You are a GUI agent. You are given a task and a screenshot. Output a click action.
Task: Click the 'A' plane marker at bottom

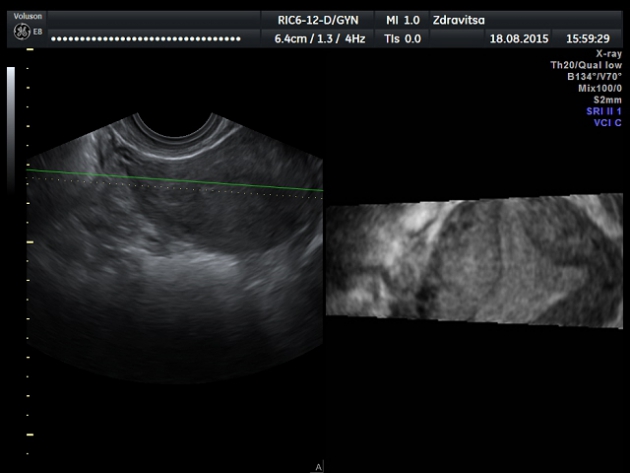click(318, 467)
